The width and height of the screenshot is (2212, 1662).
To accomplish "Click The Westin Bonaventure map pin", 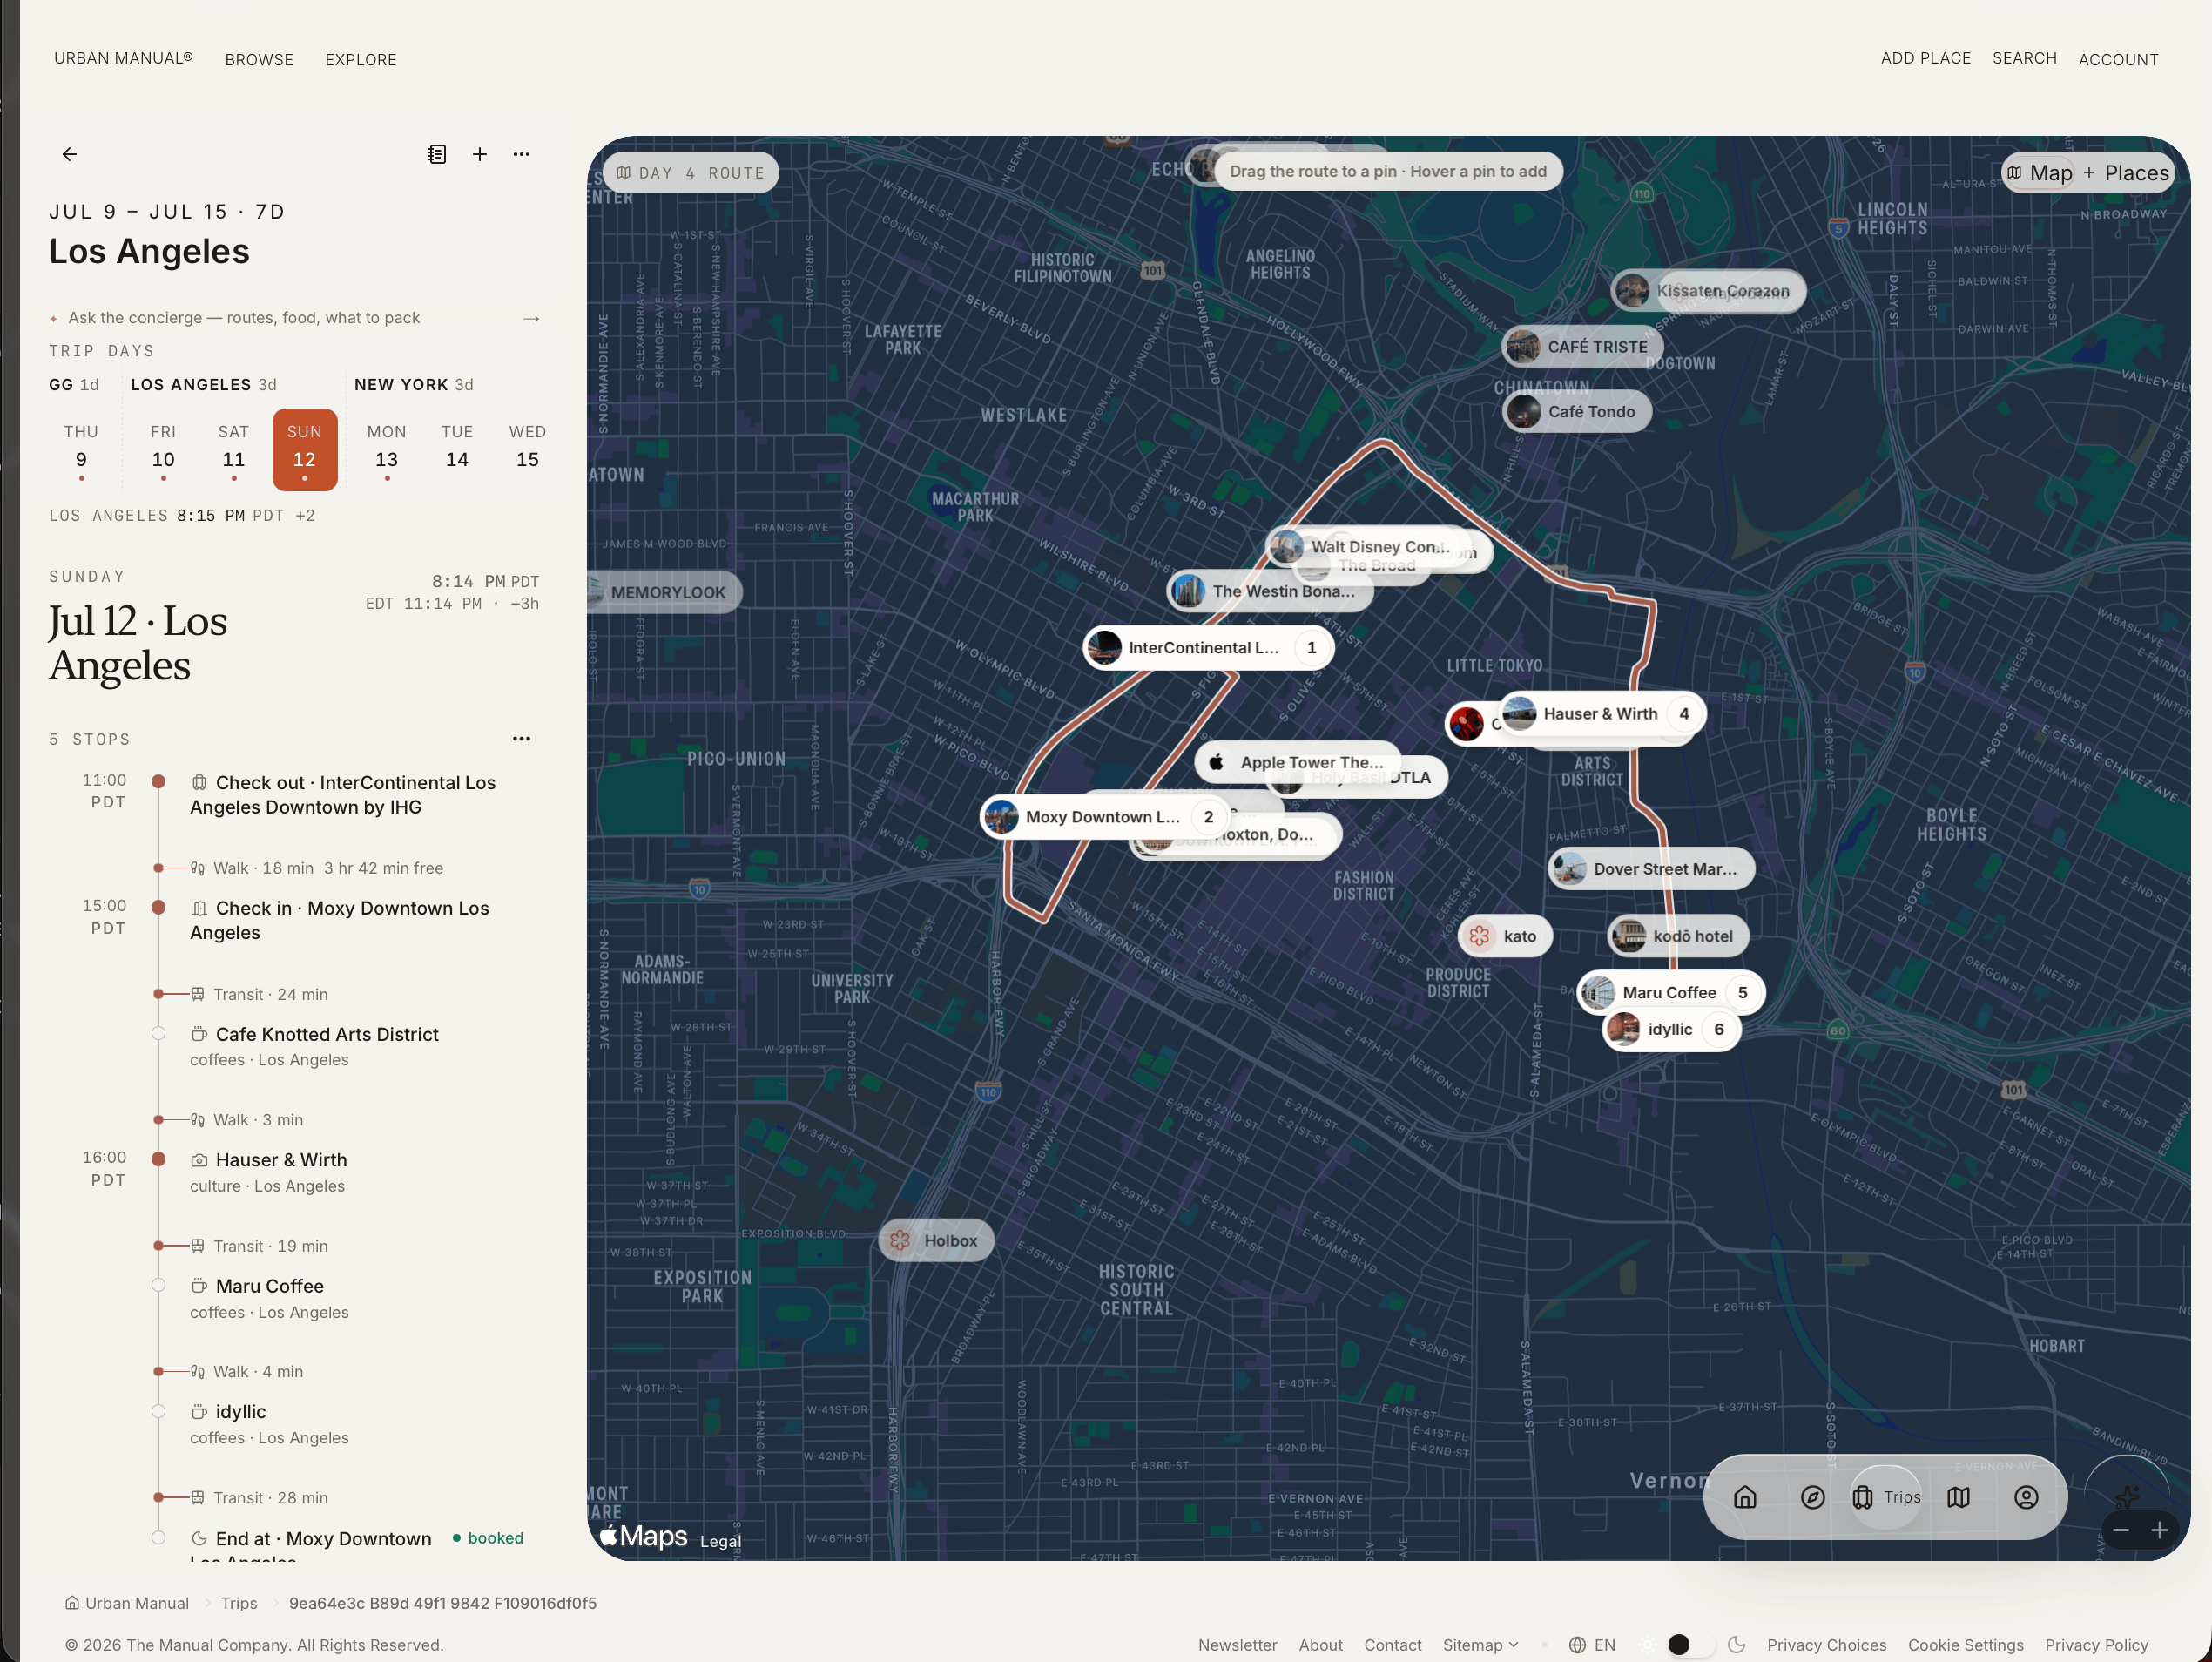I will [1270, 592].
